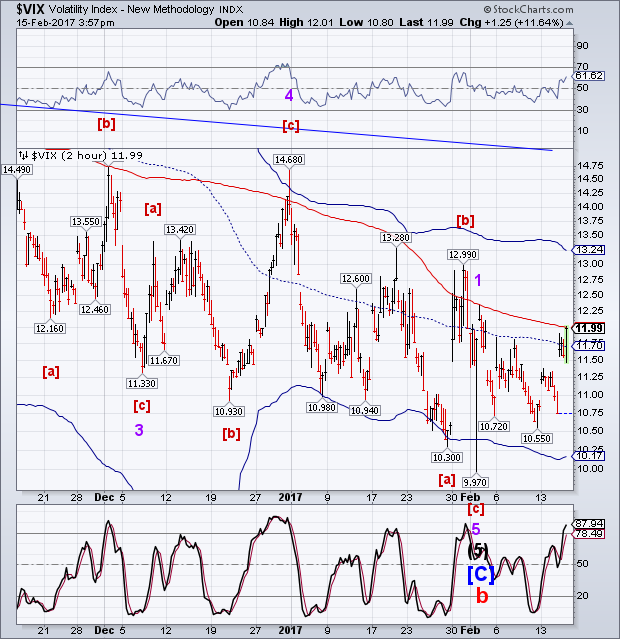Click the red b wave label
The image size is (620, 639).
click(482, 596)
